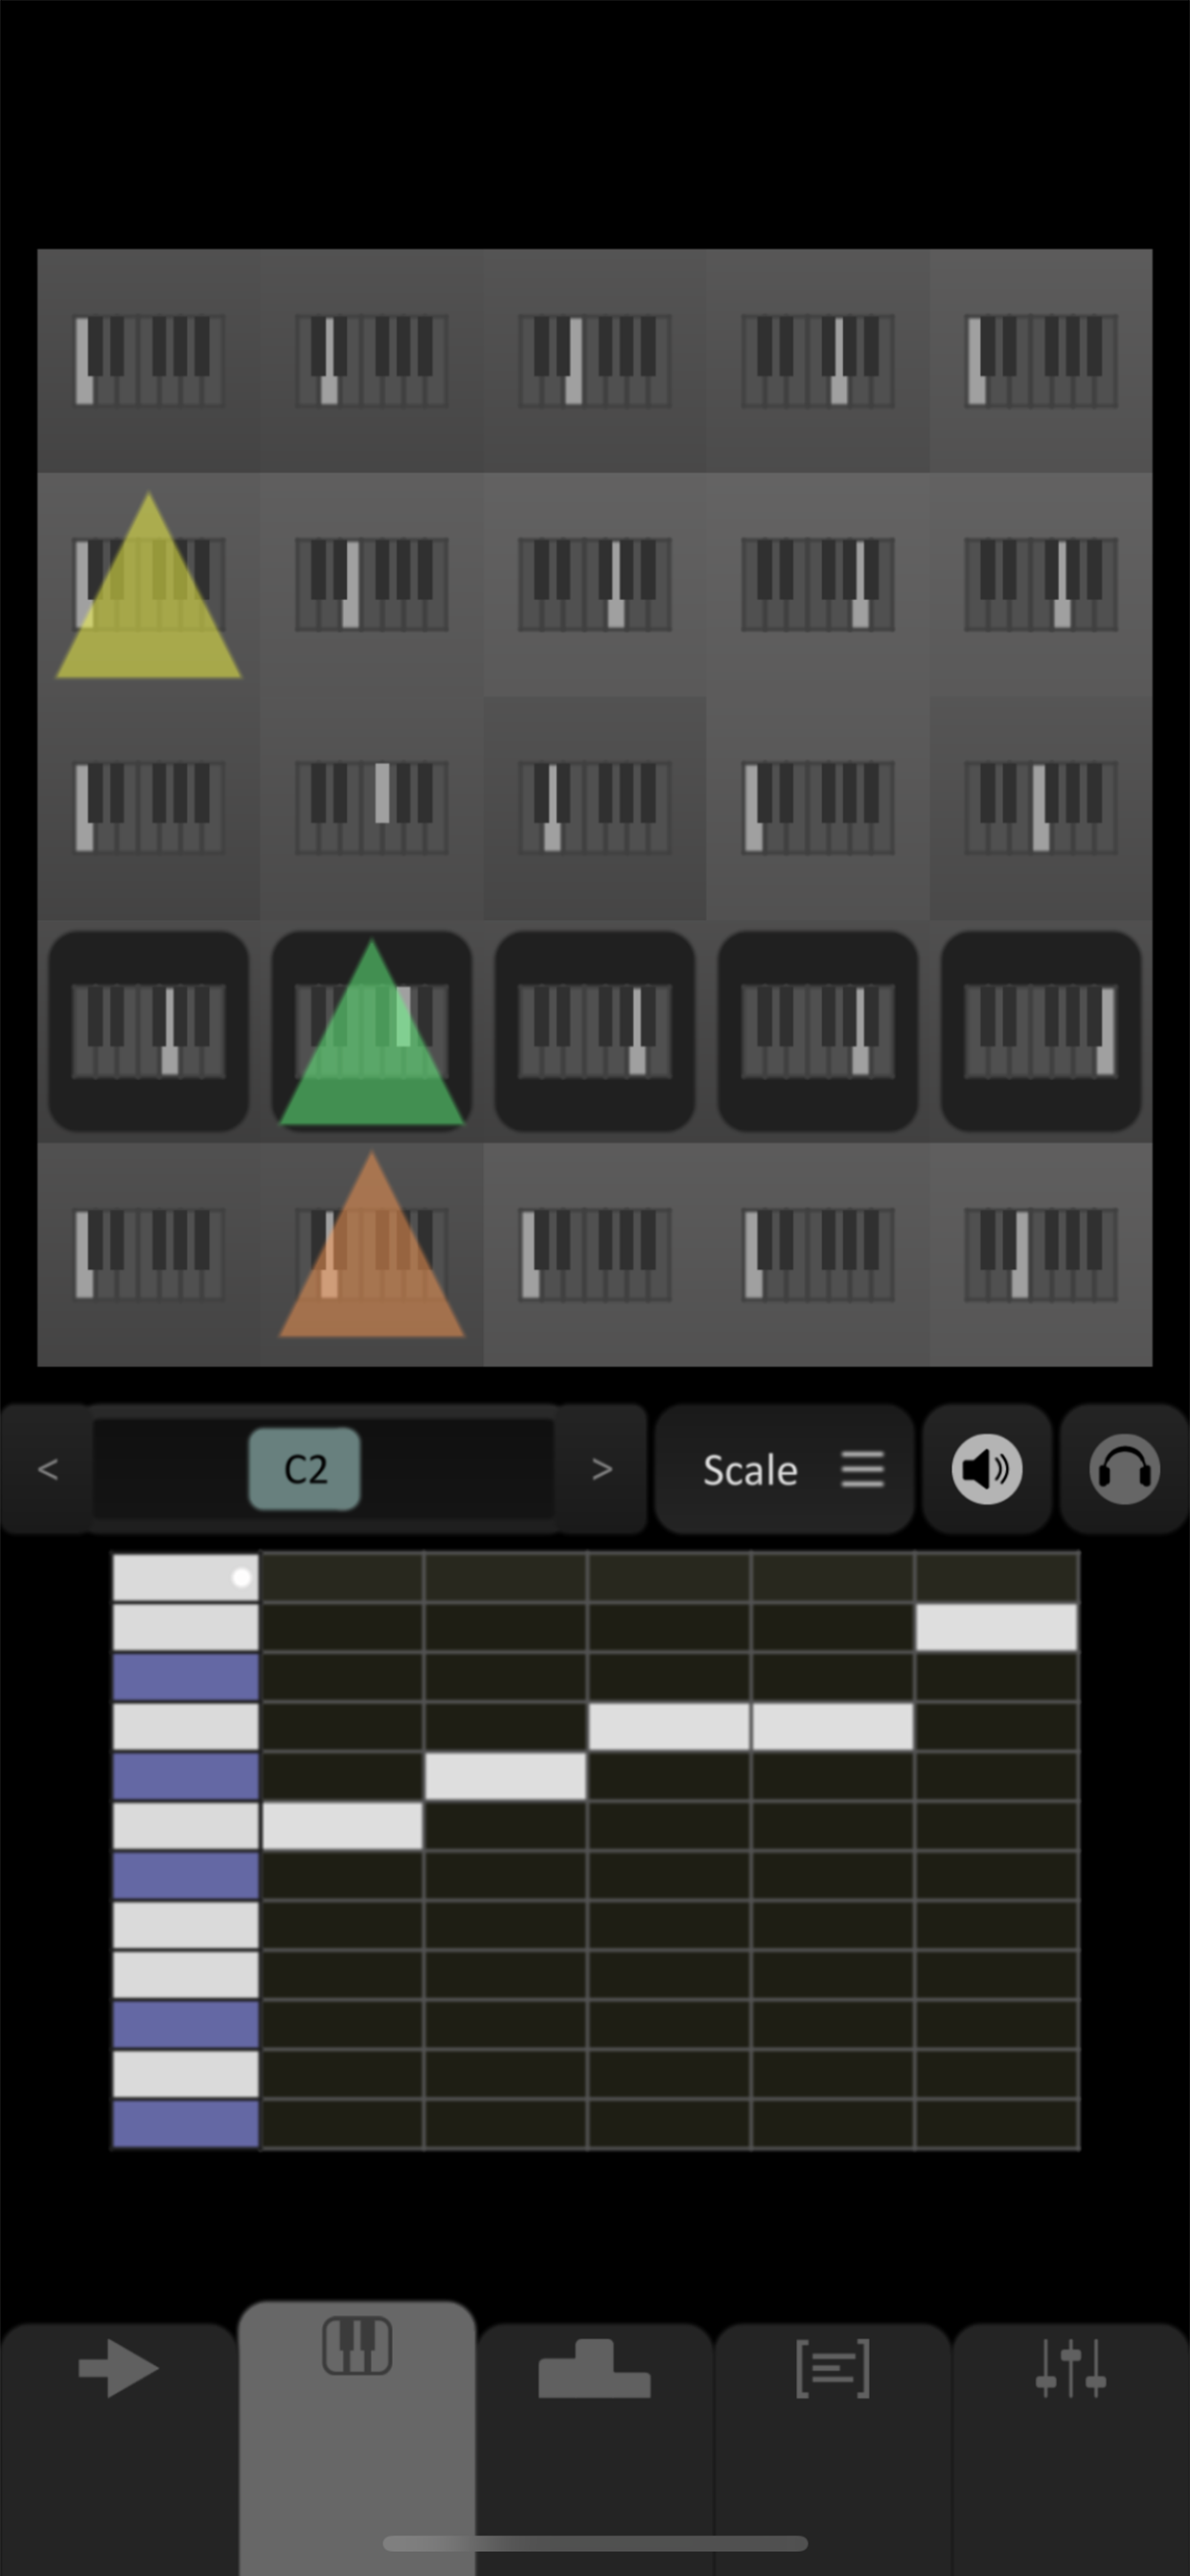Tap the orange triangle marker

pos(371,1244)
